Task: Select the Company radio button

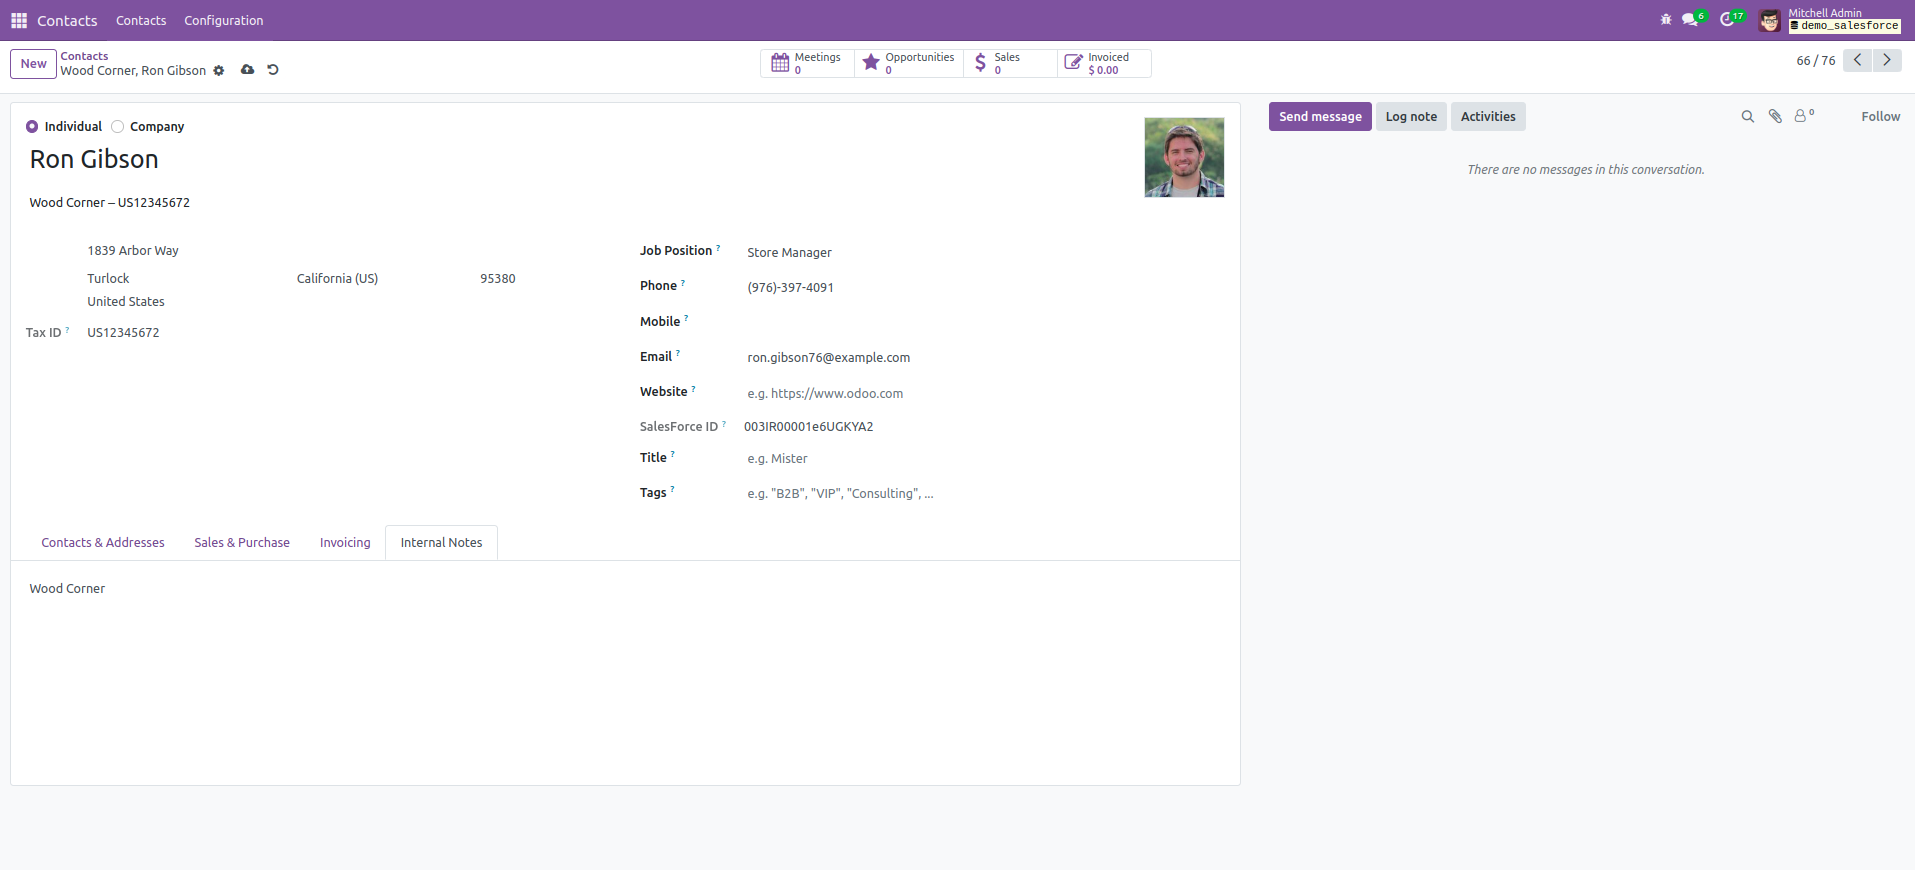Action: click(118, 127)
